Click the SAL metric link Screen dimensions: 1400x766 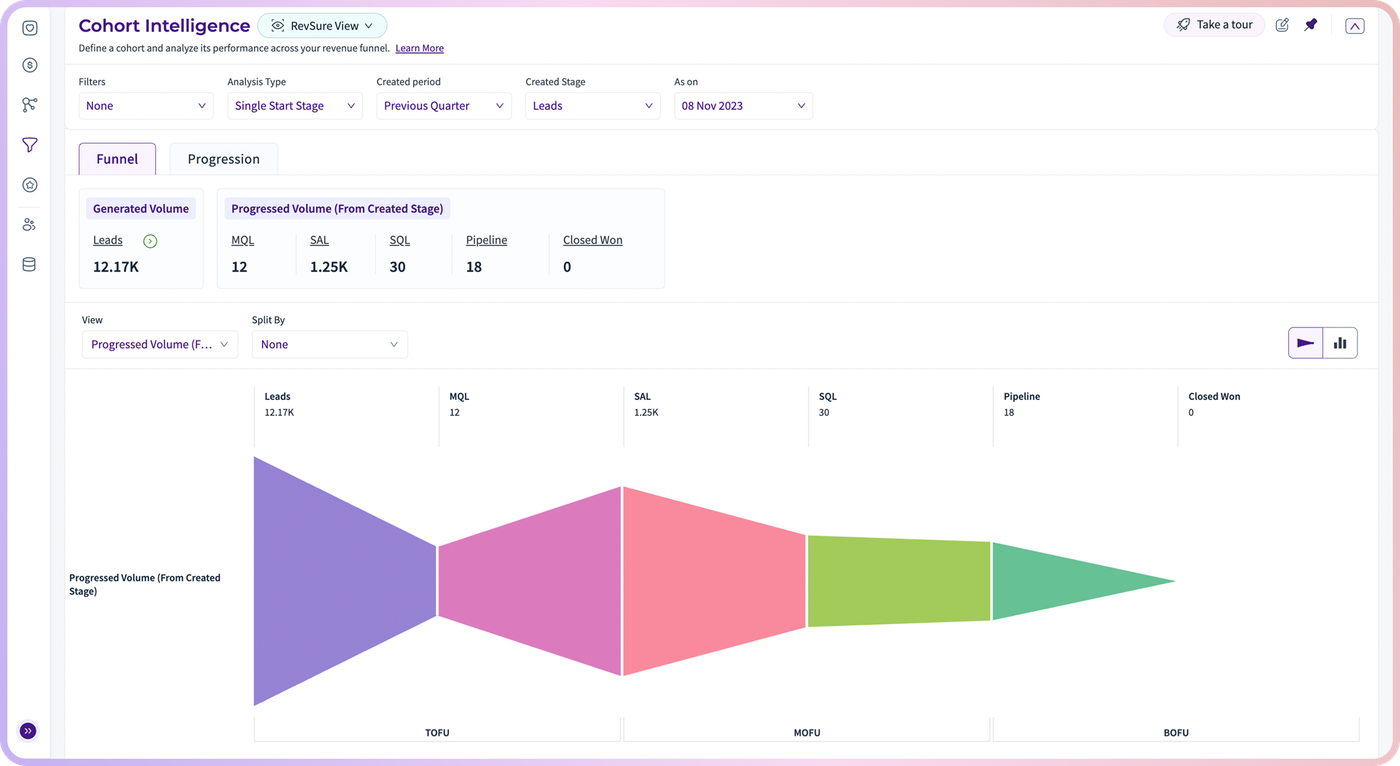[x=319, y=240]
